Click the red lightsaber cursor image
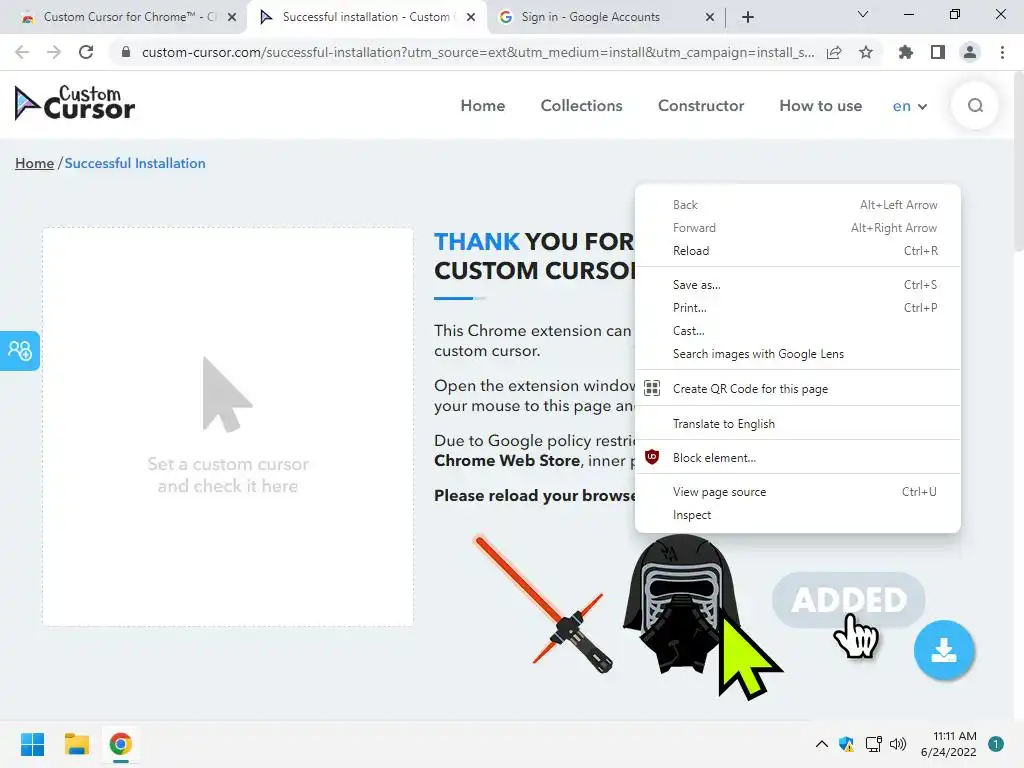 [543, 604]
